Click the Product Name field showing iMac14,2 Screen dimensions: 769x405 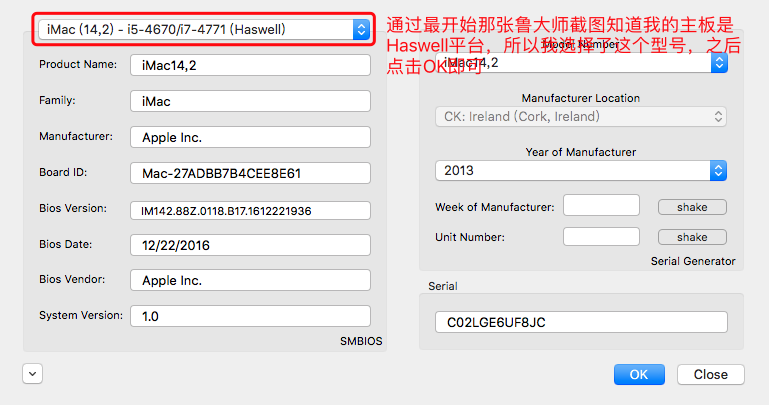[x=250, y=65]
